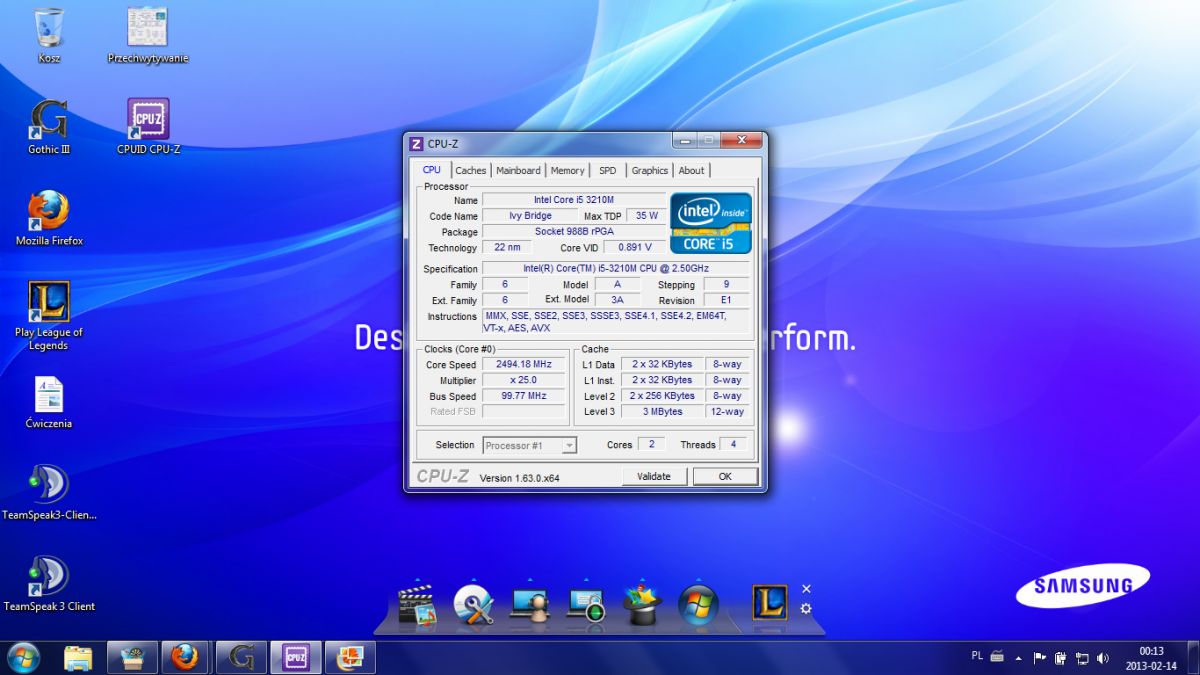The height and width of the screenshot is (675, 1200).
Task: Switch to the box-icon app in taskbar
Action: pos(132,657)
